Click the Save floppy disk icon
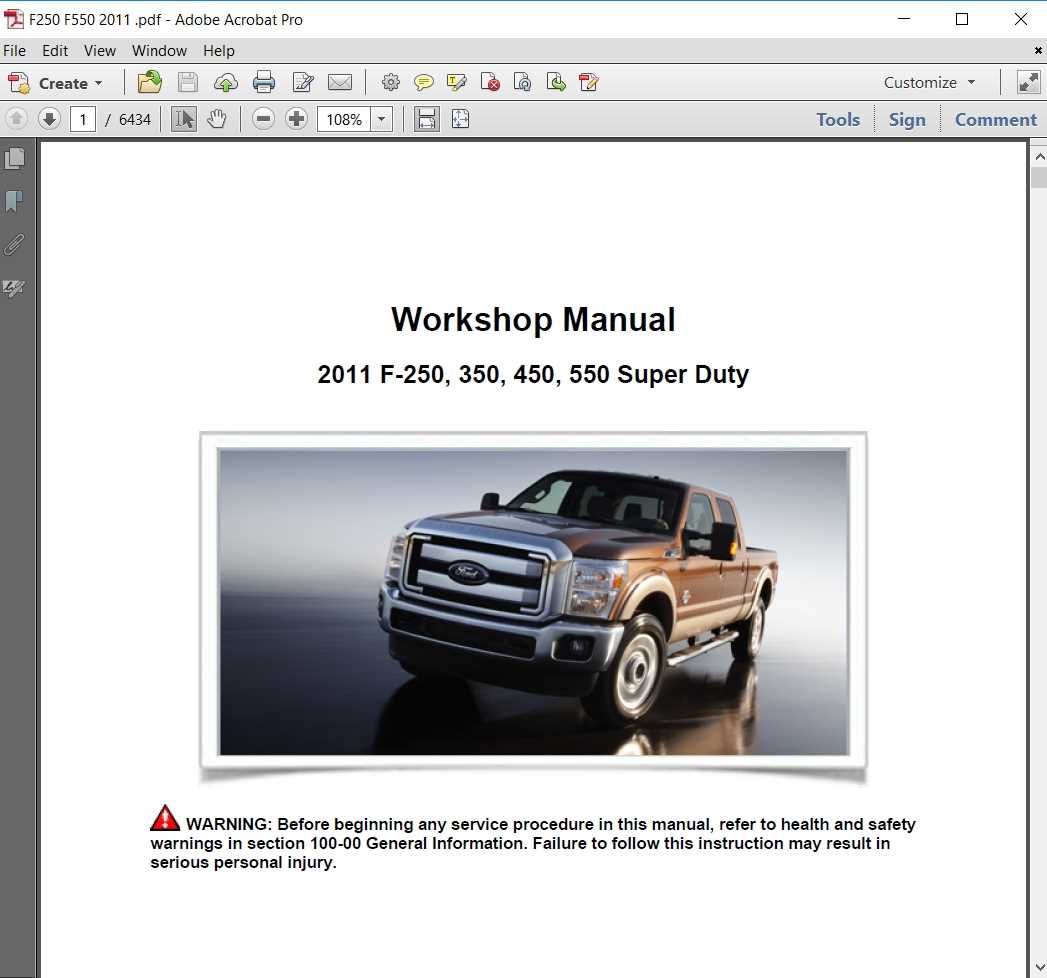Screen dimensions: 1047x978 [188, 82]
